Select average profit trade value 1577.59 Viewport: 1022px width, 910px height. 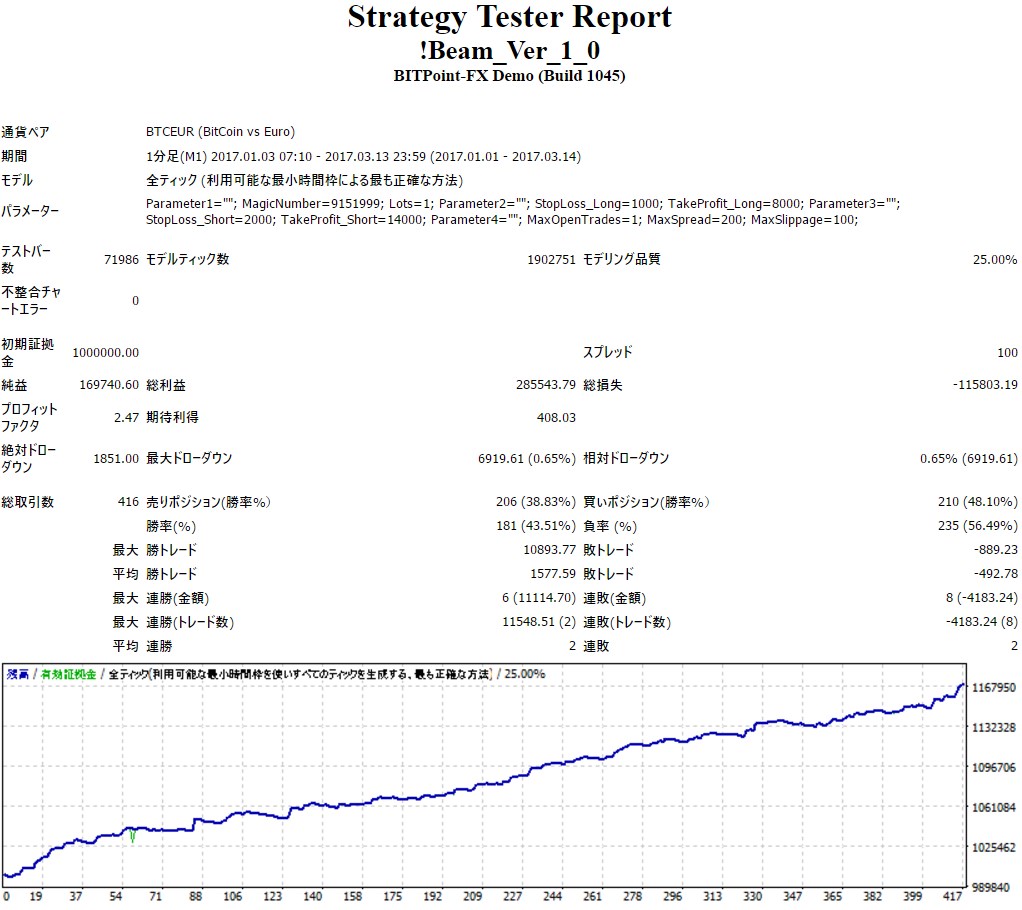553,574
